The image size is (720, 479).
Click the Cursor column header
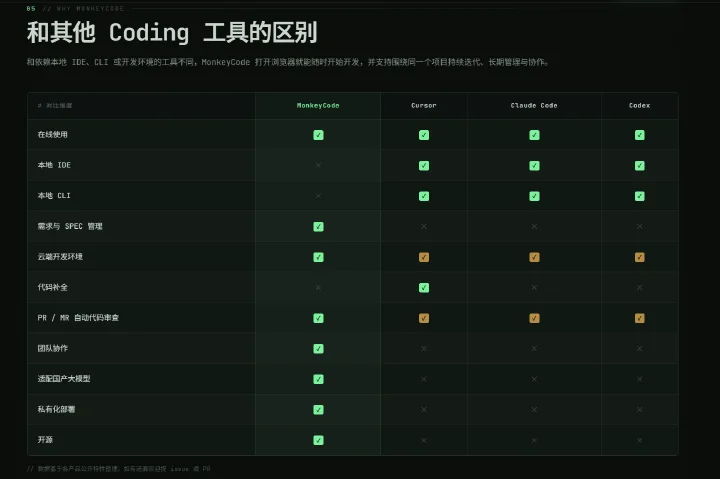click(424, 106)
